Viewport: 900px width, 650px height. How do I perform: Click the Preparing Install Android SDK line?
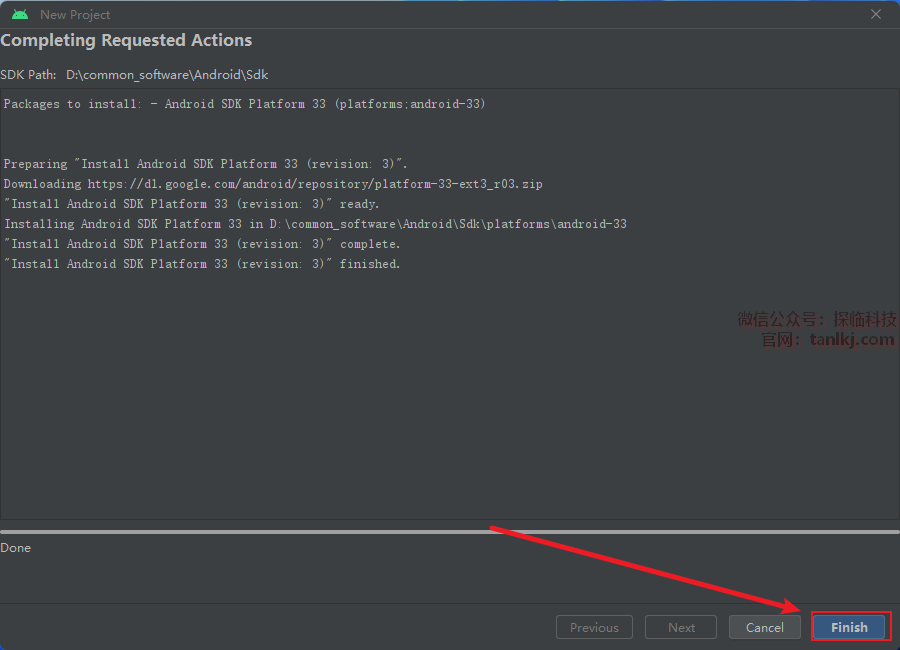[206, 164]
